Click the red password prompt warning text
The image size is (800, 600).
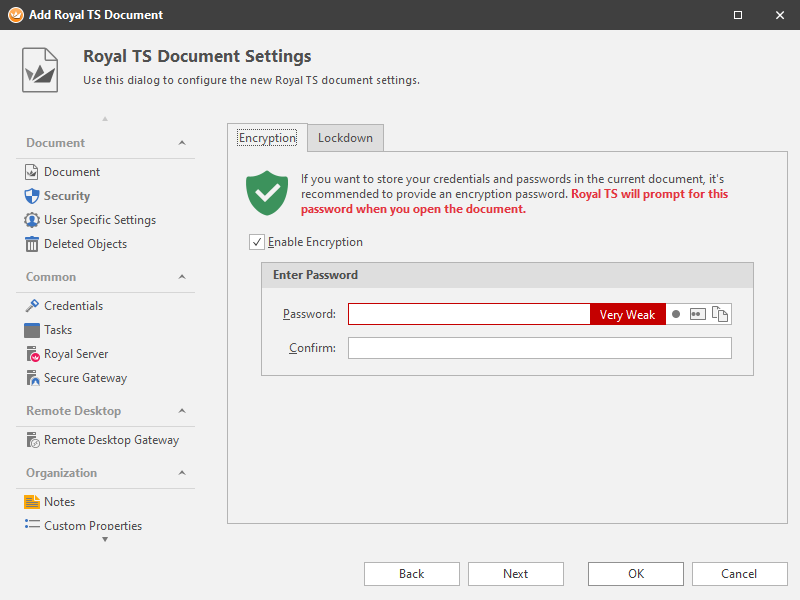tap(514, 202)
